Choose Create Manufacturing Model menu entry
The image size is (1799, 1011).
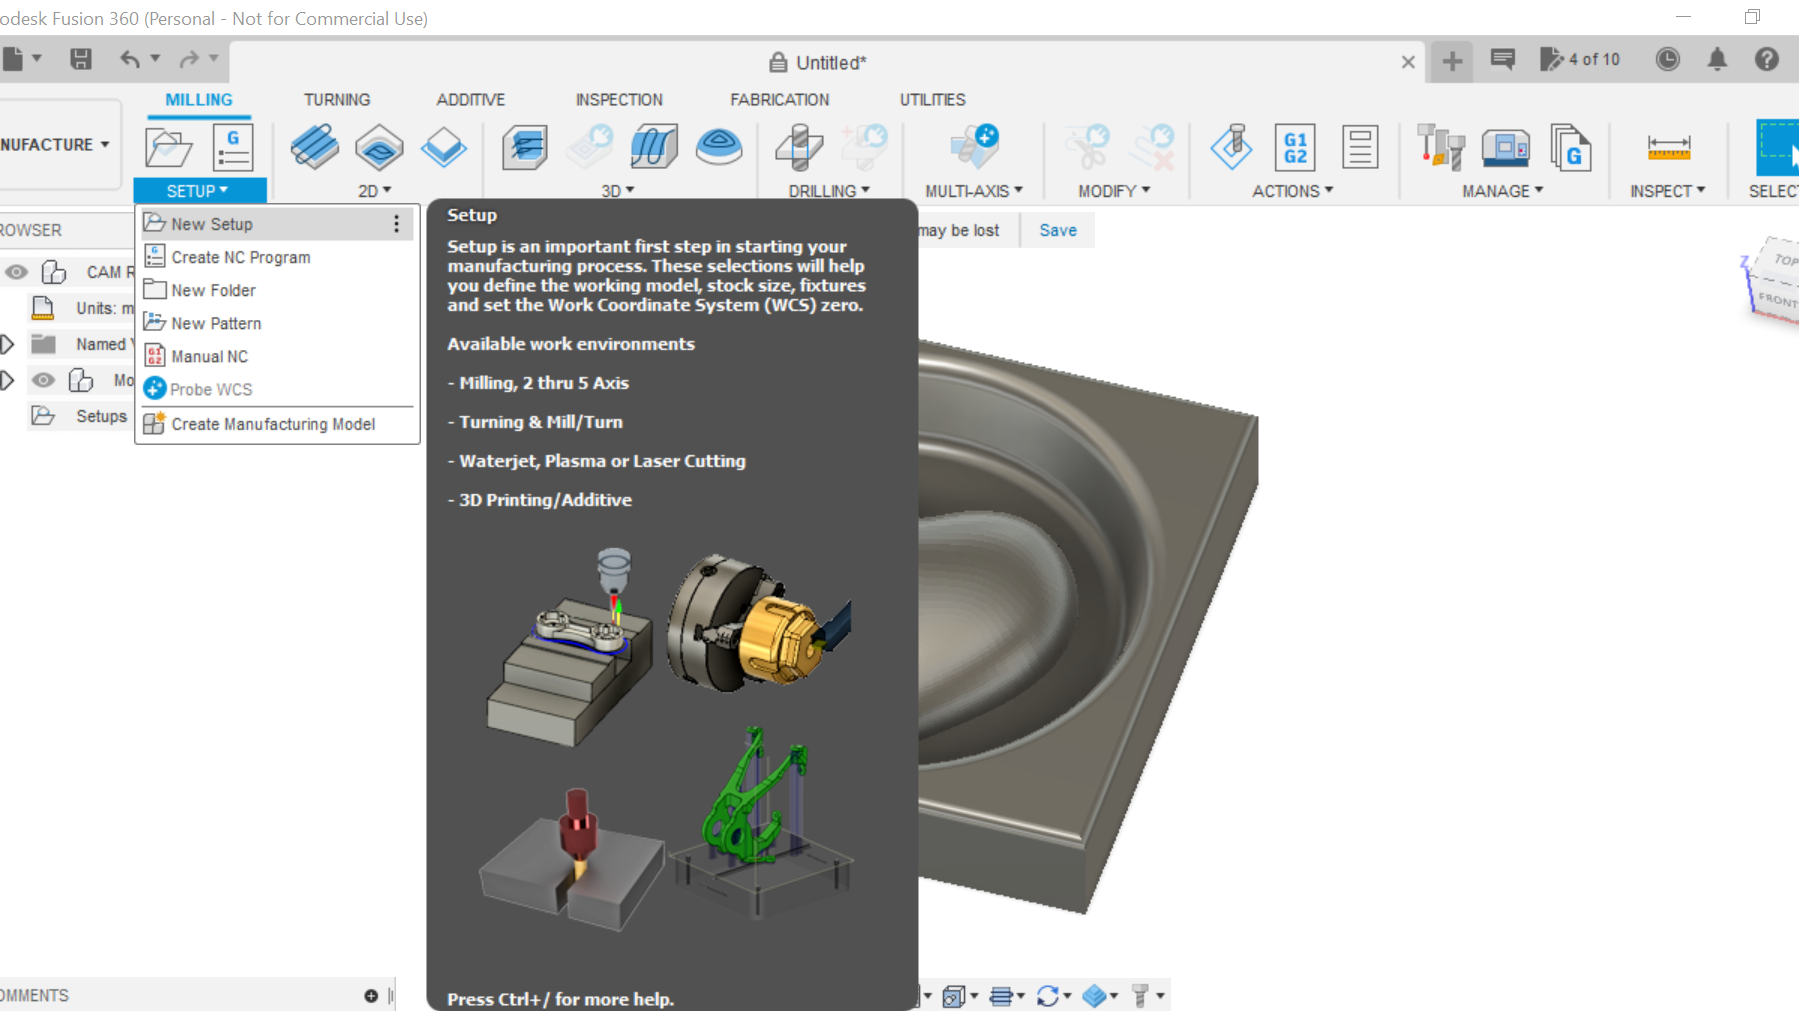click(277, 424)
